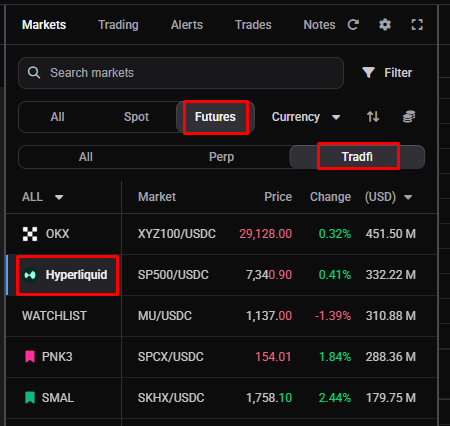Open the SMAL watchlist
The width and height of the screenshot is (450, 426).
click(x=64, y=398)
